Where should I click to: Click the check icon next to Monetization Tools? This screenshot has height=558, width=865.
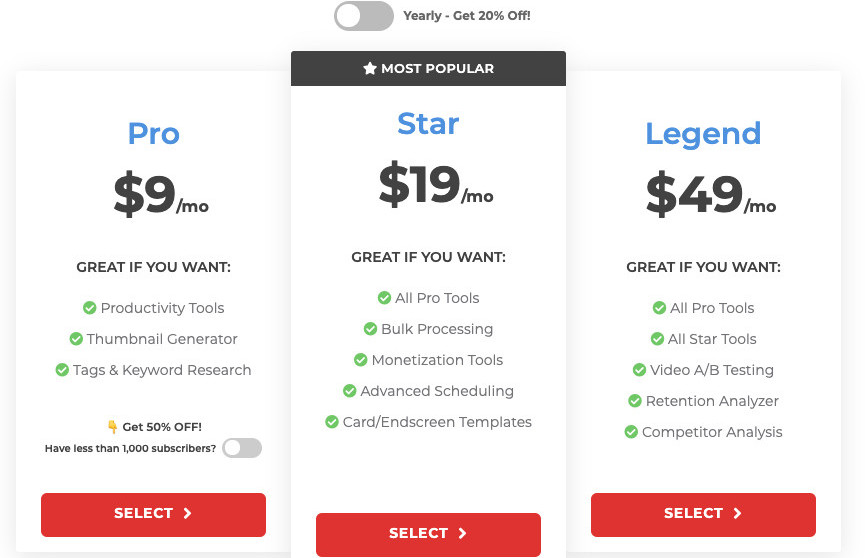point(360,360)
